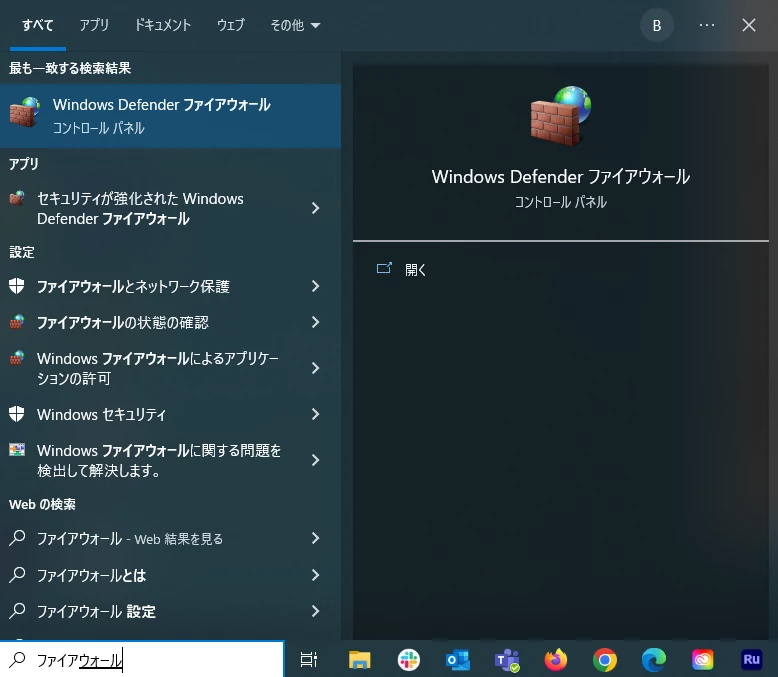Image resolution: width=778 pixels, height=677 pixels.
Task: Expand chevron for Windows セキュリティ
Action: (316, 414)
